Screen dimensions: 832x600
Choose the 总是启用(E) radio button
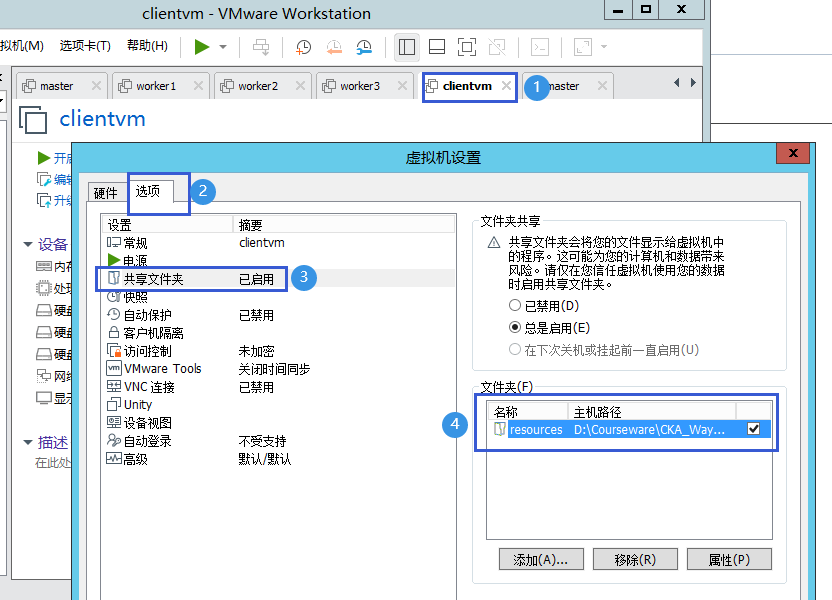(x=515, y=327)
